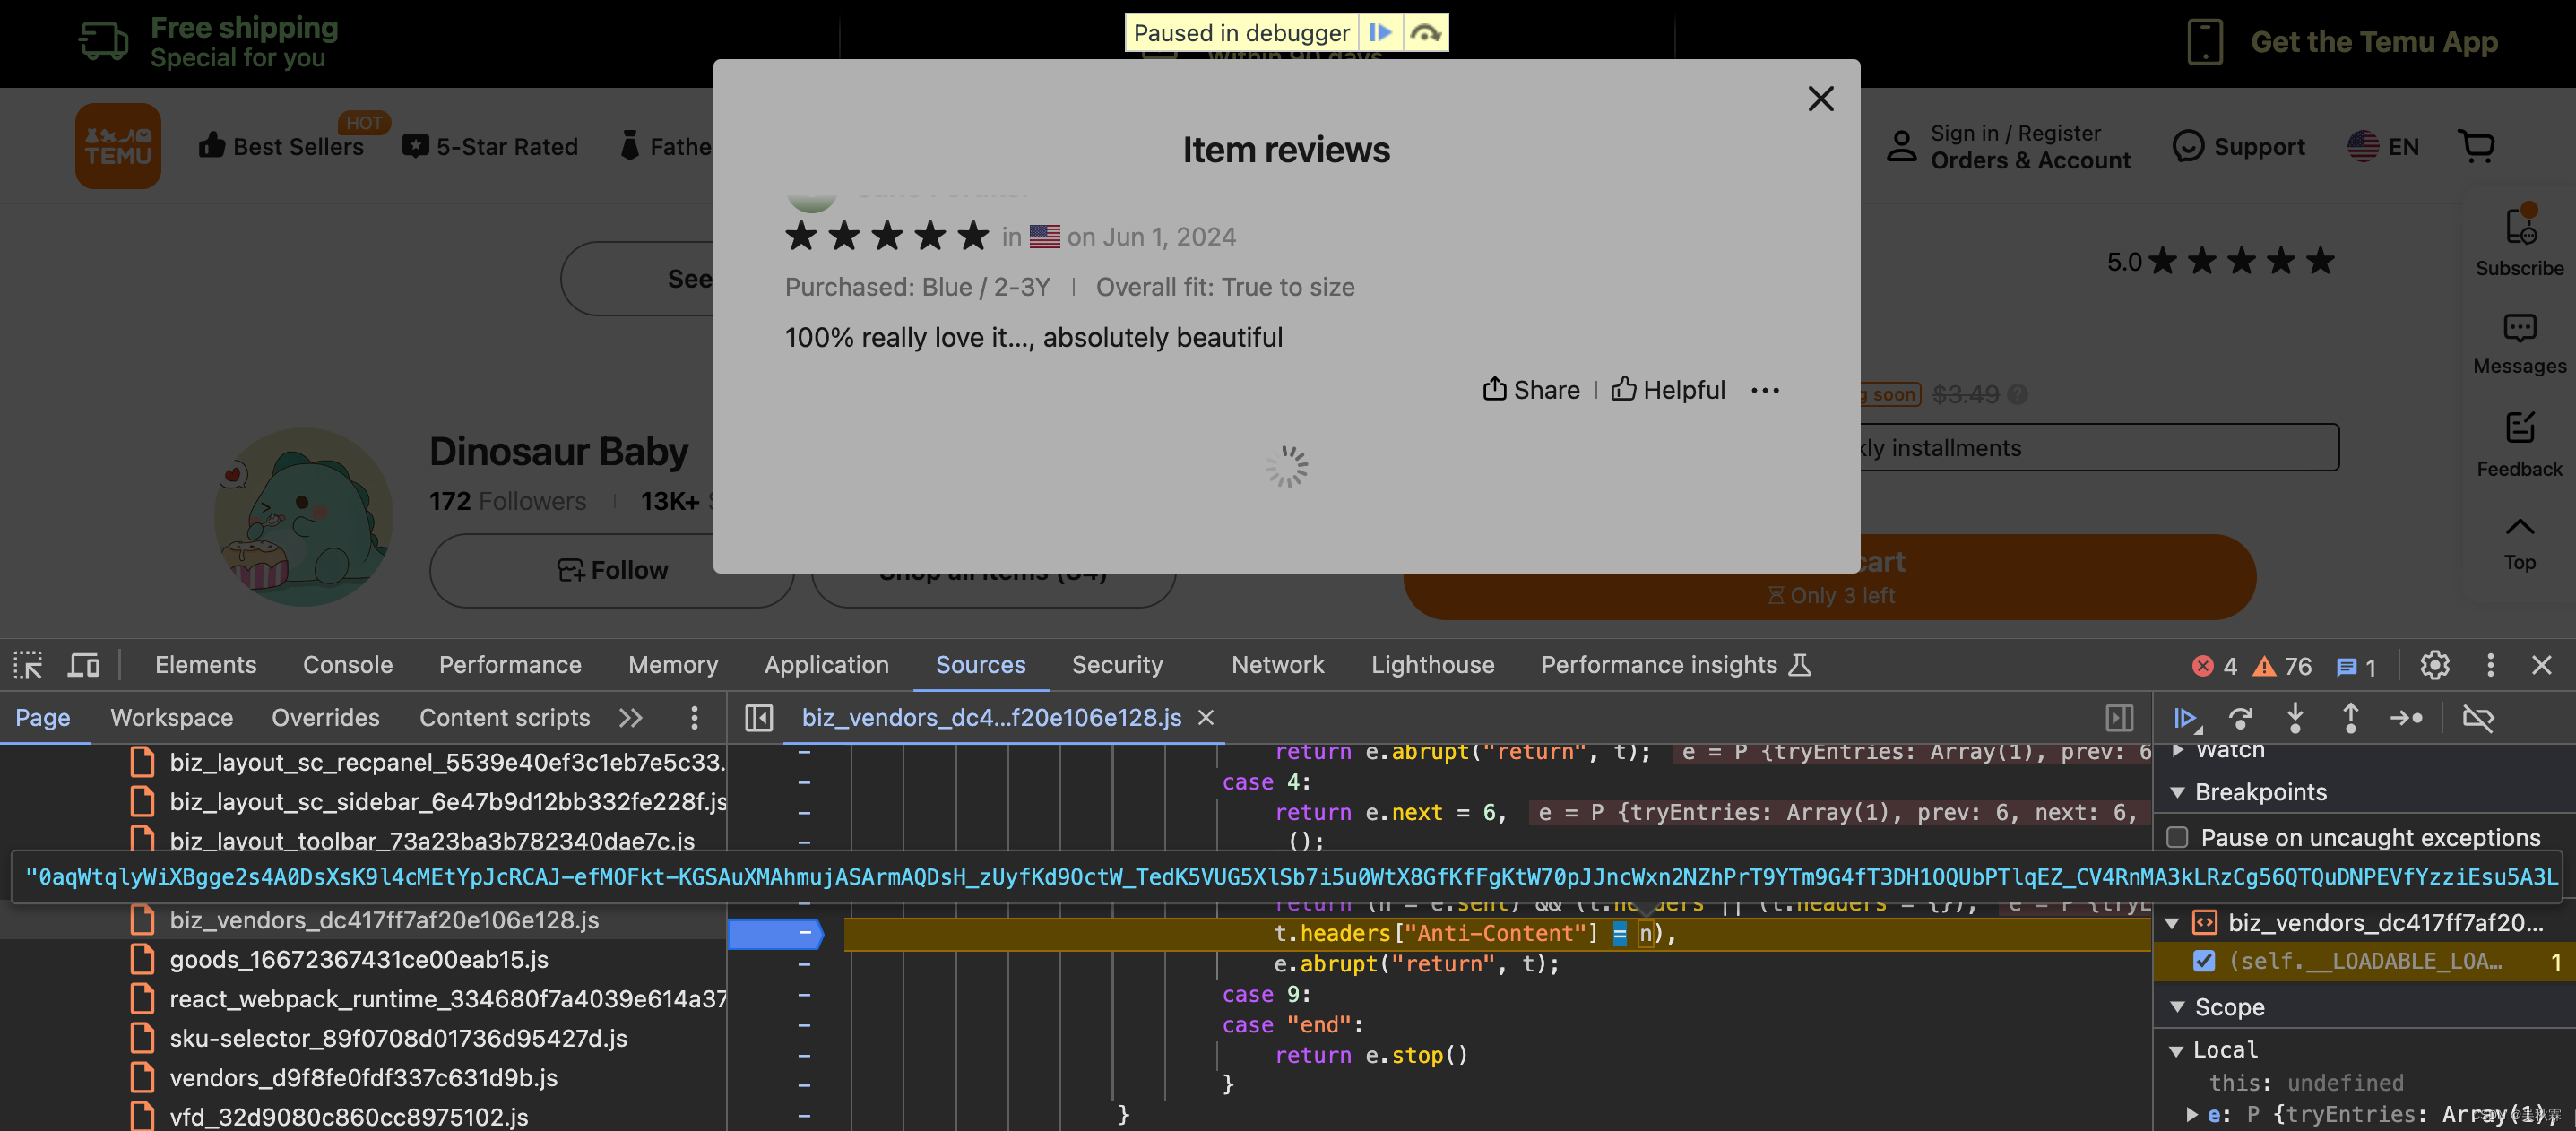Open the Lighthouse tab
The image size is (2576, 1131).
1432,665
